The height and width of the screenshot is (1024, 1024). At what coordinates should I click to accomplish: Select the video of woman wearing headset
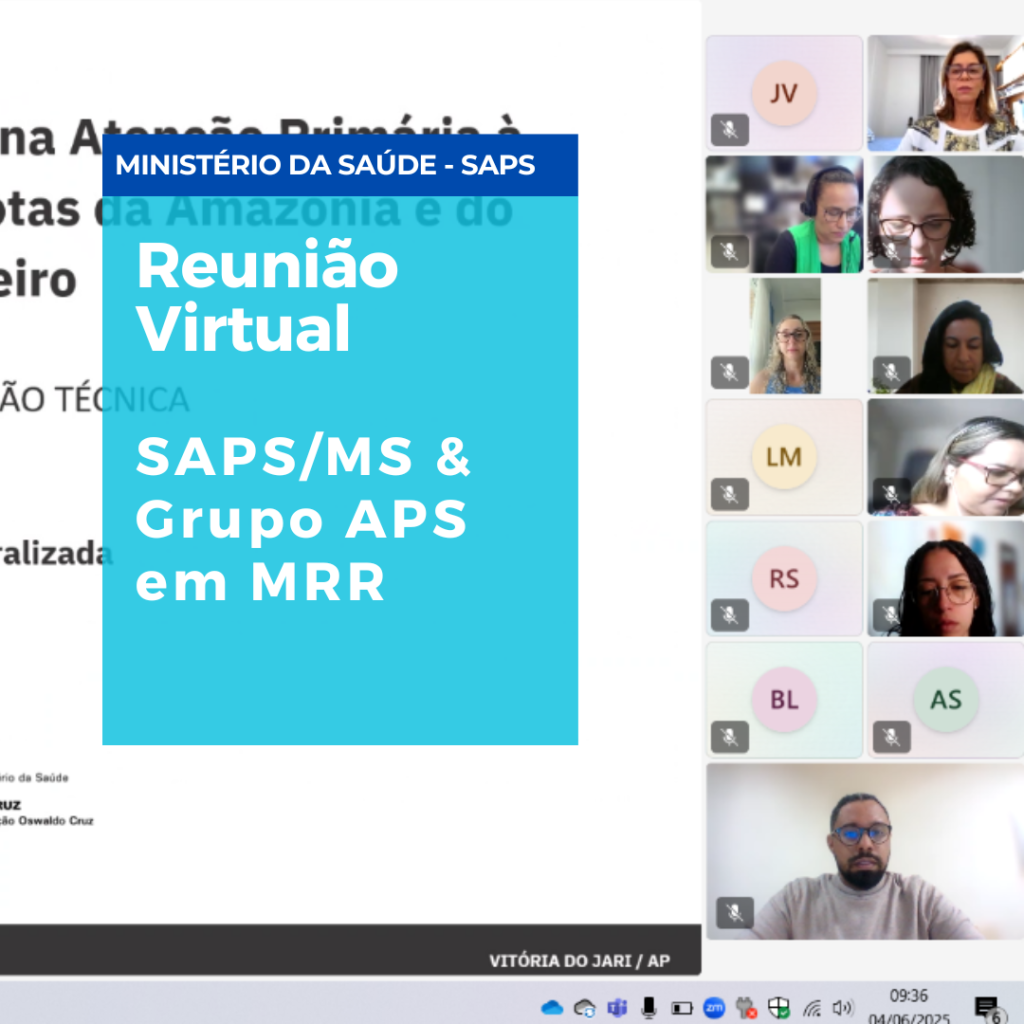tap(784, 214)
